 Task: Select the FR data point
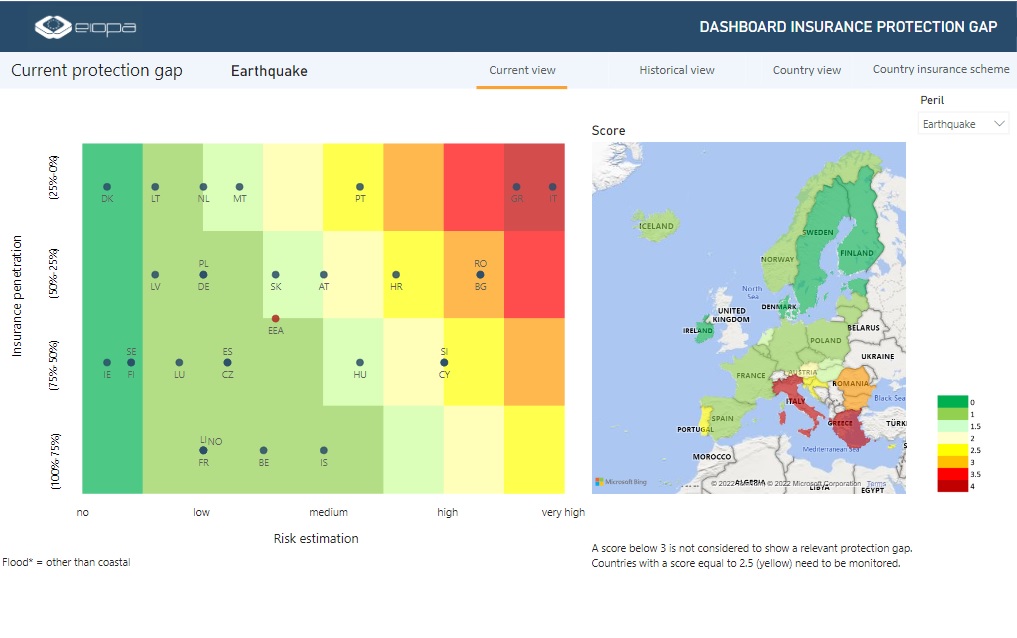[x=203, y=450]
